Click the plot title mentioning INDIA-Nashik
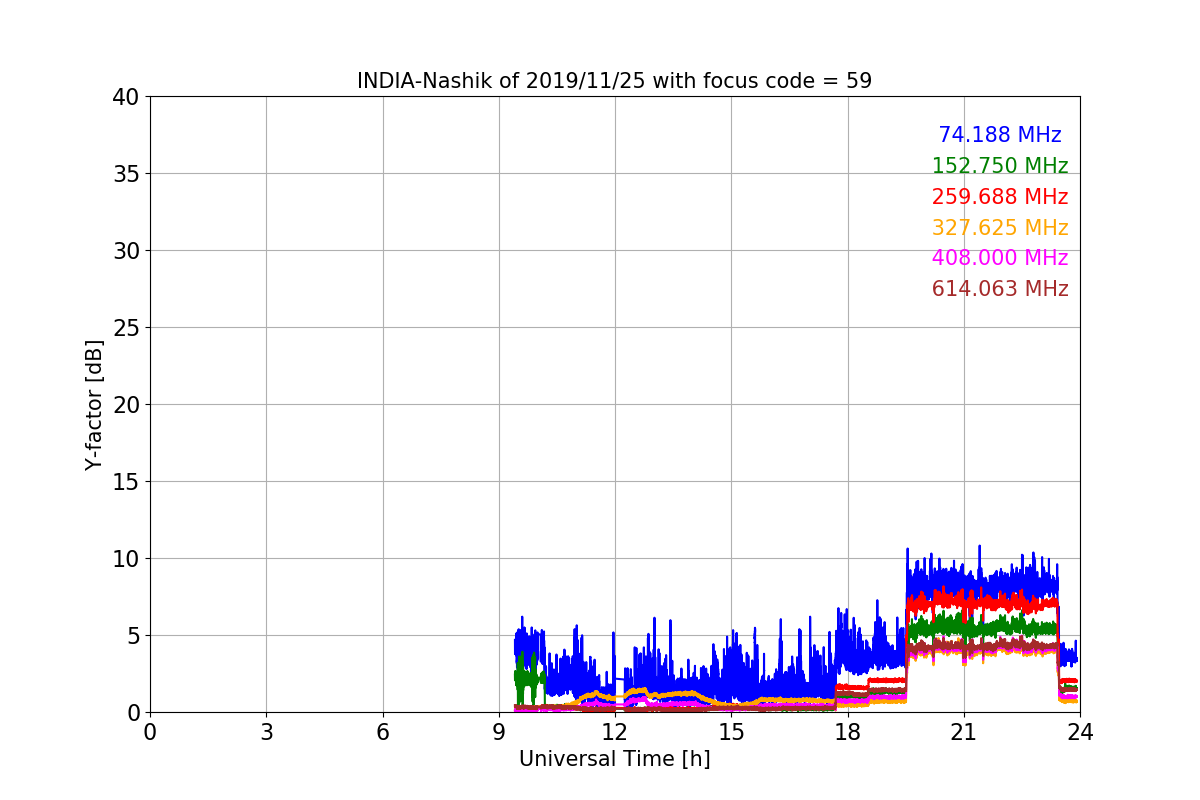 614,81
